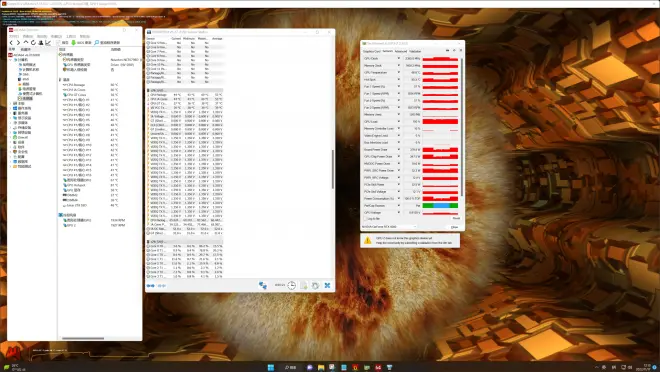Click GPU-Z refresh icon
The width and height of the screenshot is (660, 372).
point(454,50)
